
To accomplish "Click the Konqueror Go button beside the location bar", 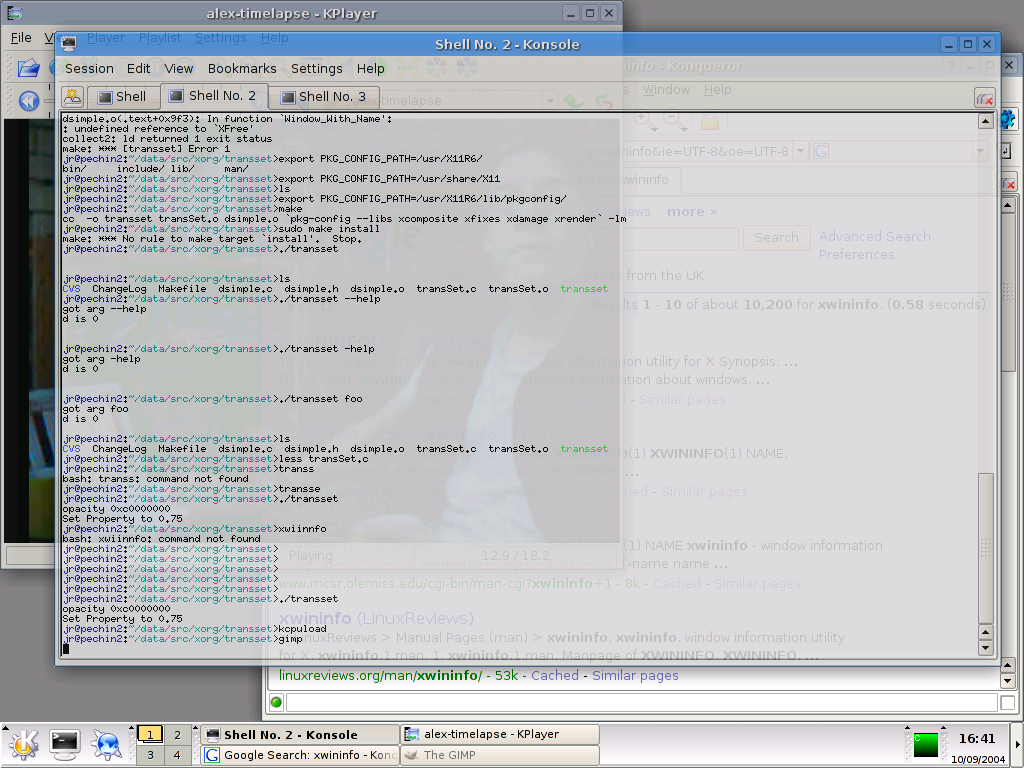I will pyautogui.click(x=1006, y=152).
